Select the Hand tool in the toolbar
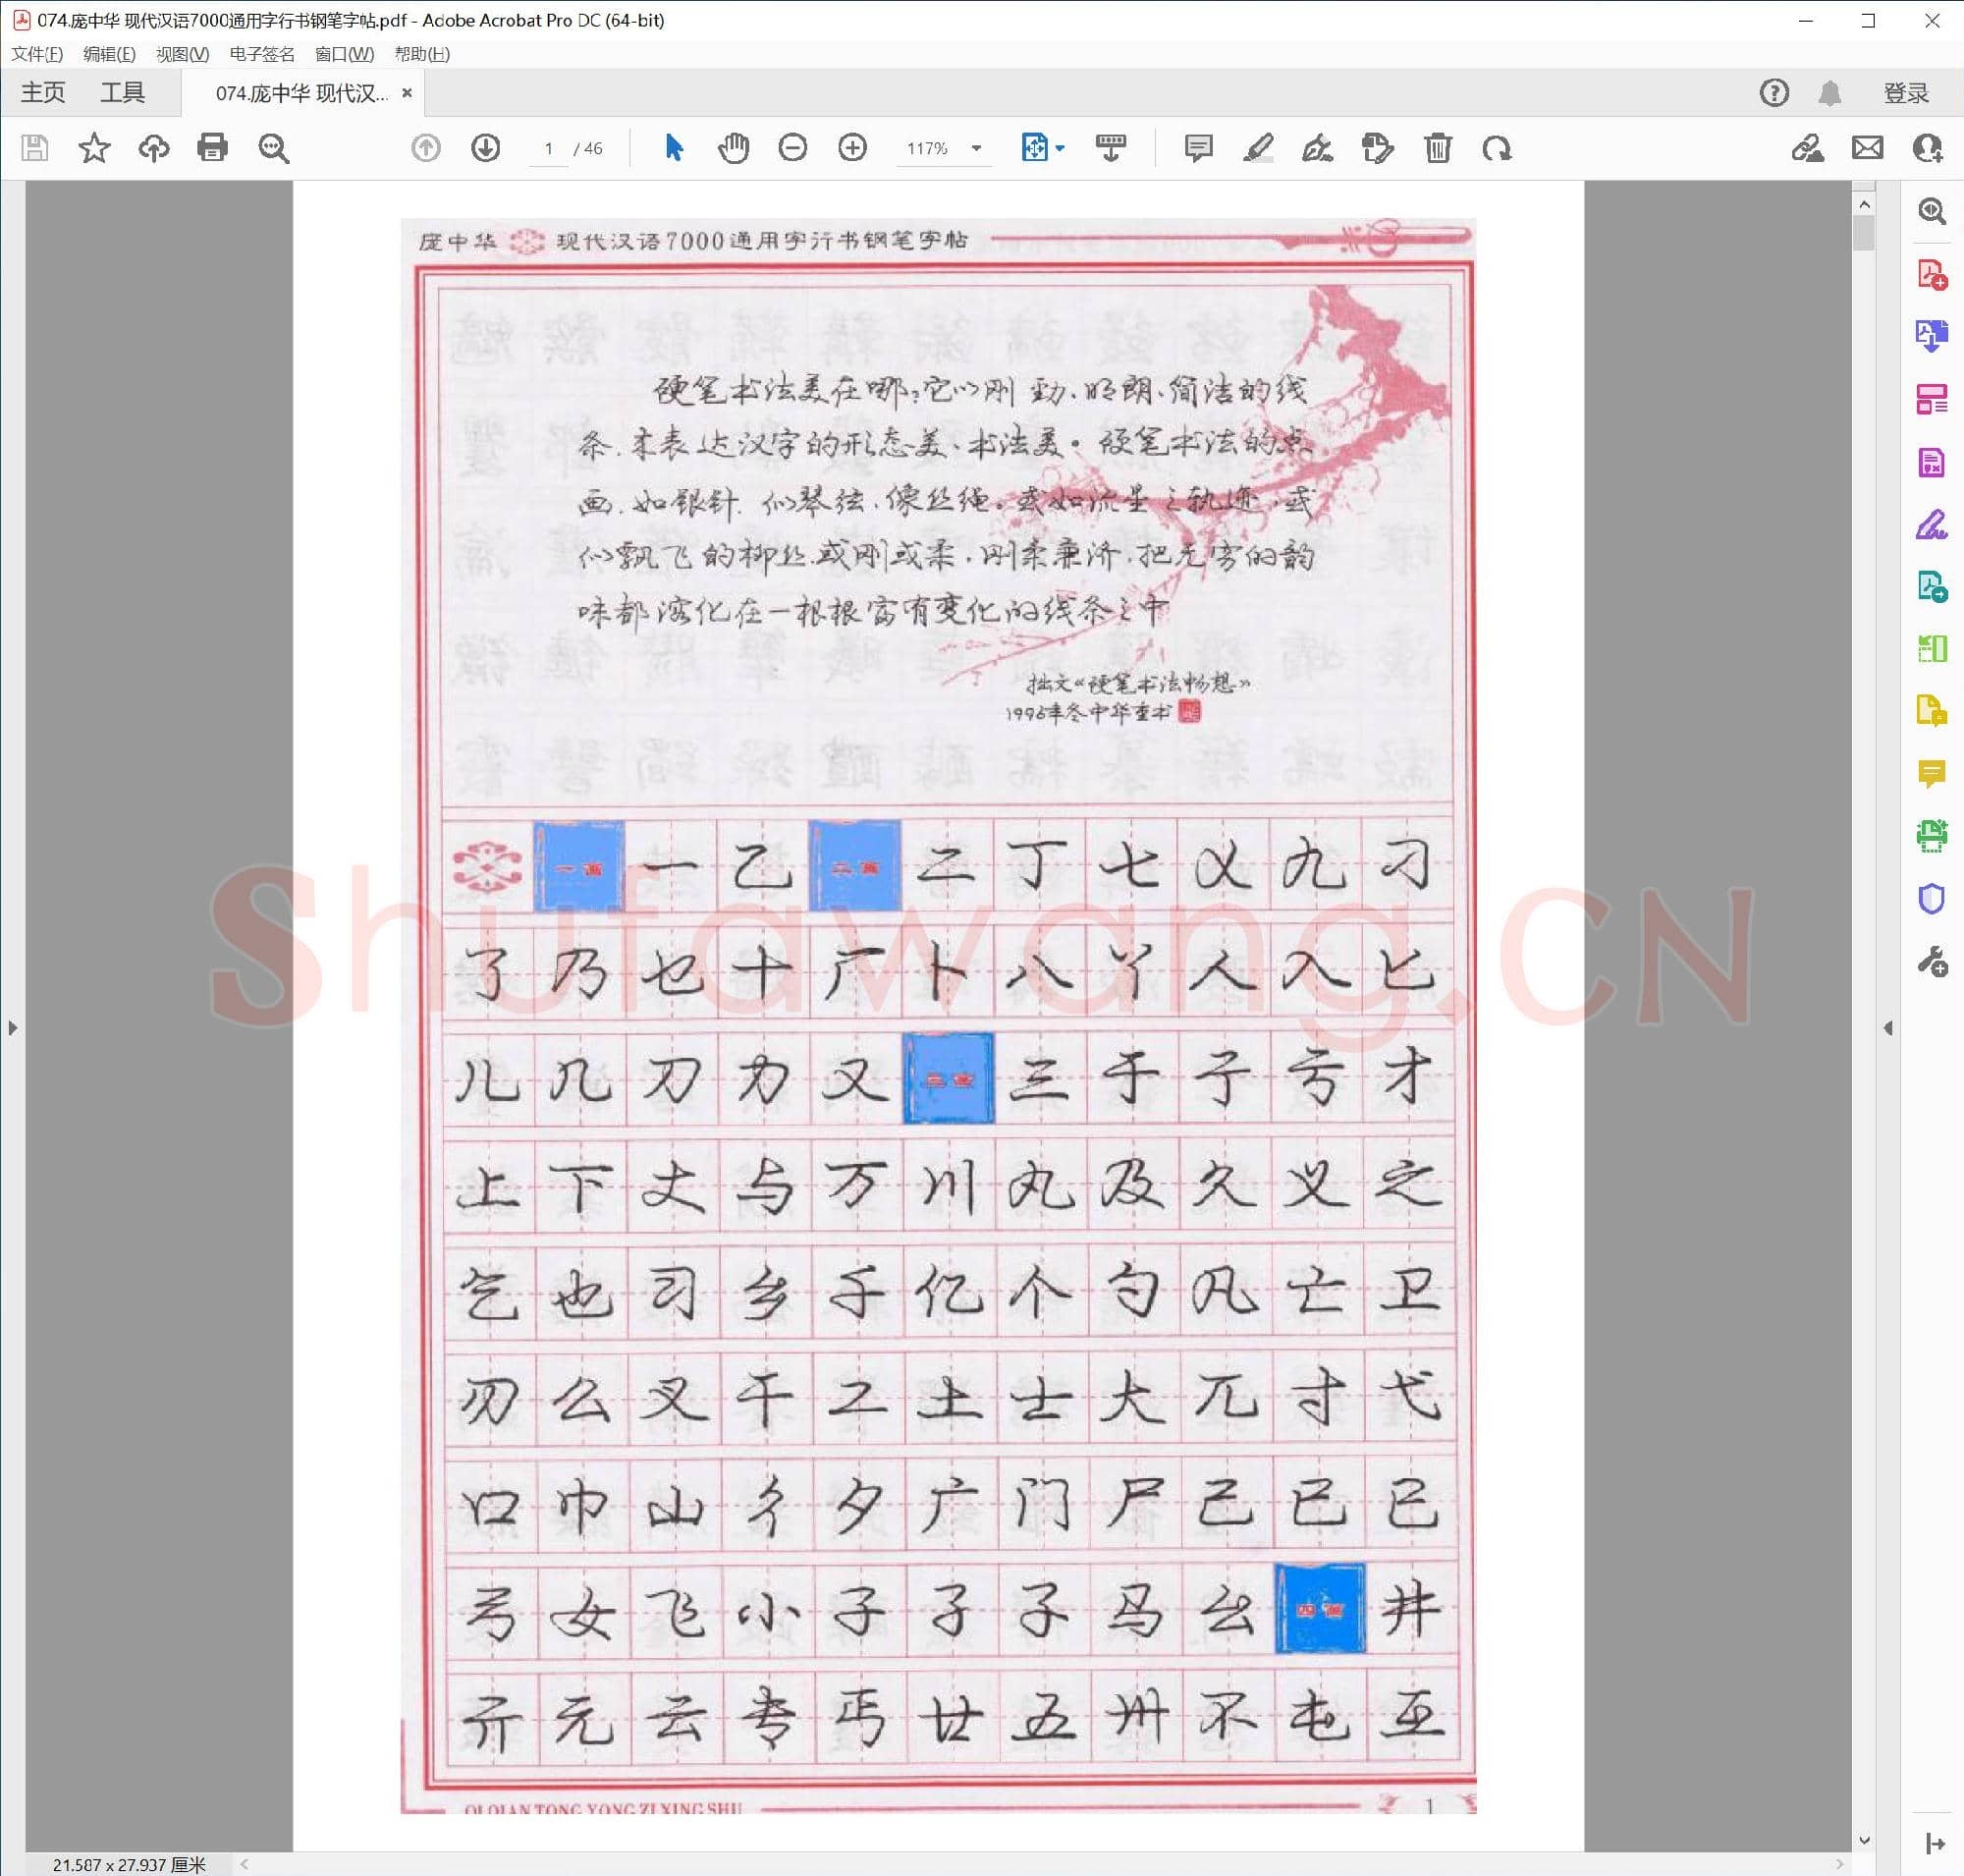1964x1876 pixels. pos(733,148)
